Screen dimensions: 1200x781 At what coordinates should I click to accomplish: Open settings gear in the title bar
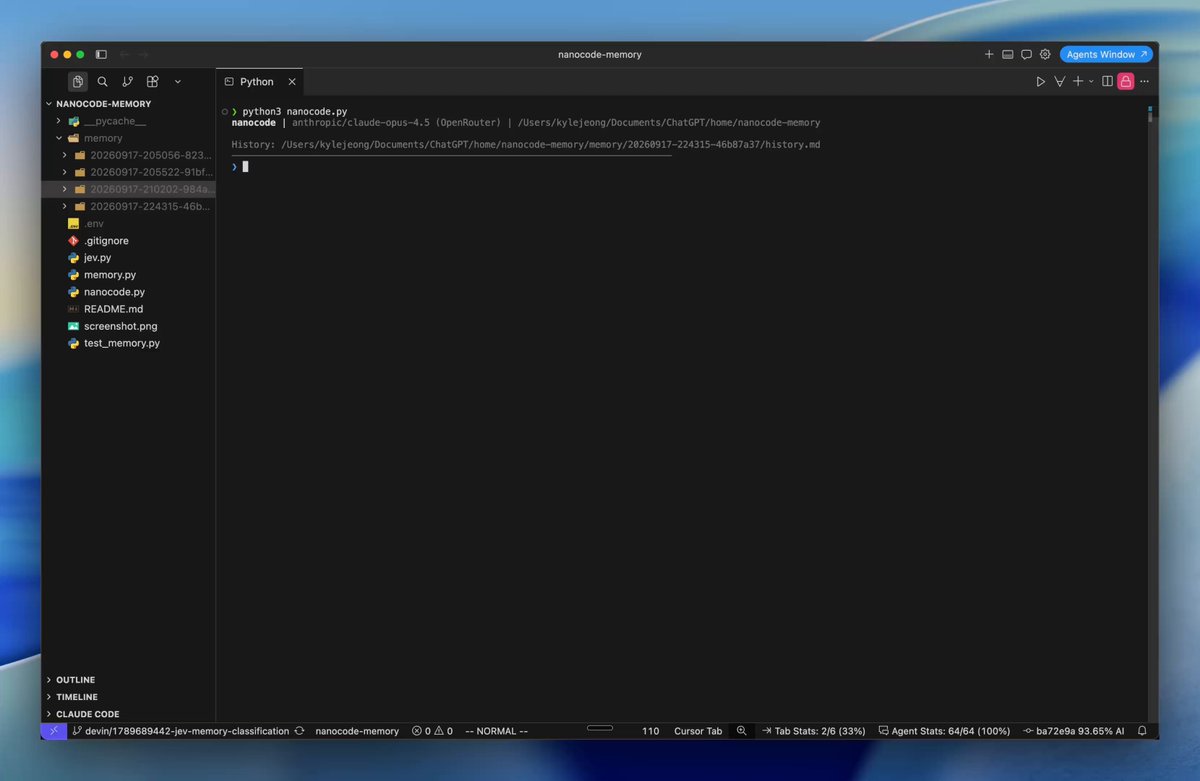tap(1045, 54)
